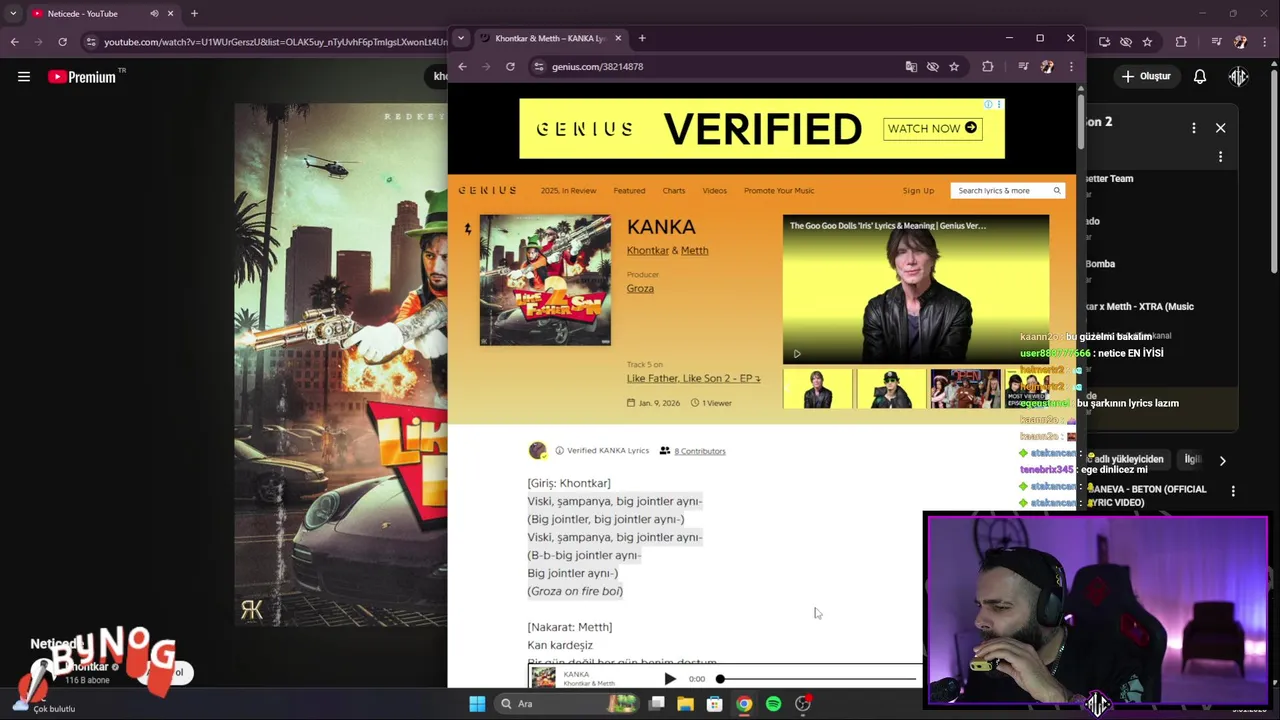
Task: Open 2025, In Review menu item
Action: (x=568, y=190)
